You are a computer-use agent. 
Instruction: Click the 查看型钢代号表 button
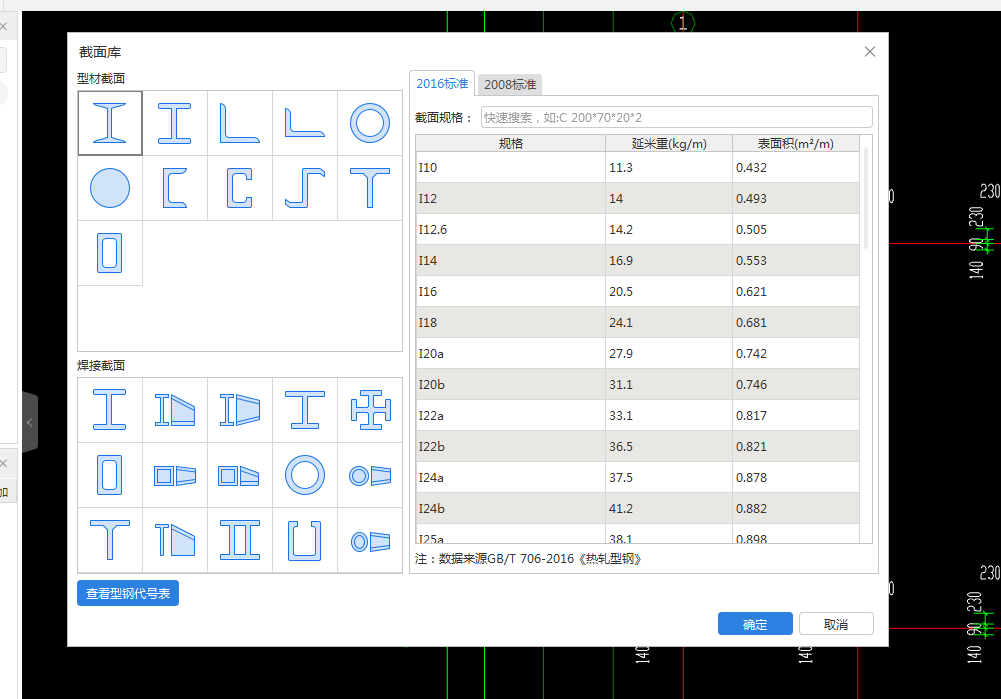[x=128, y=593]
